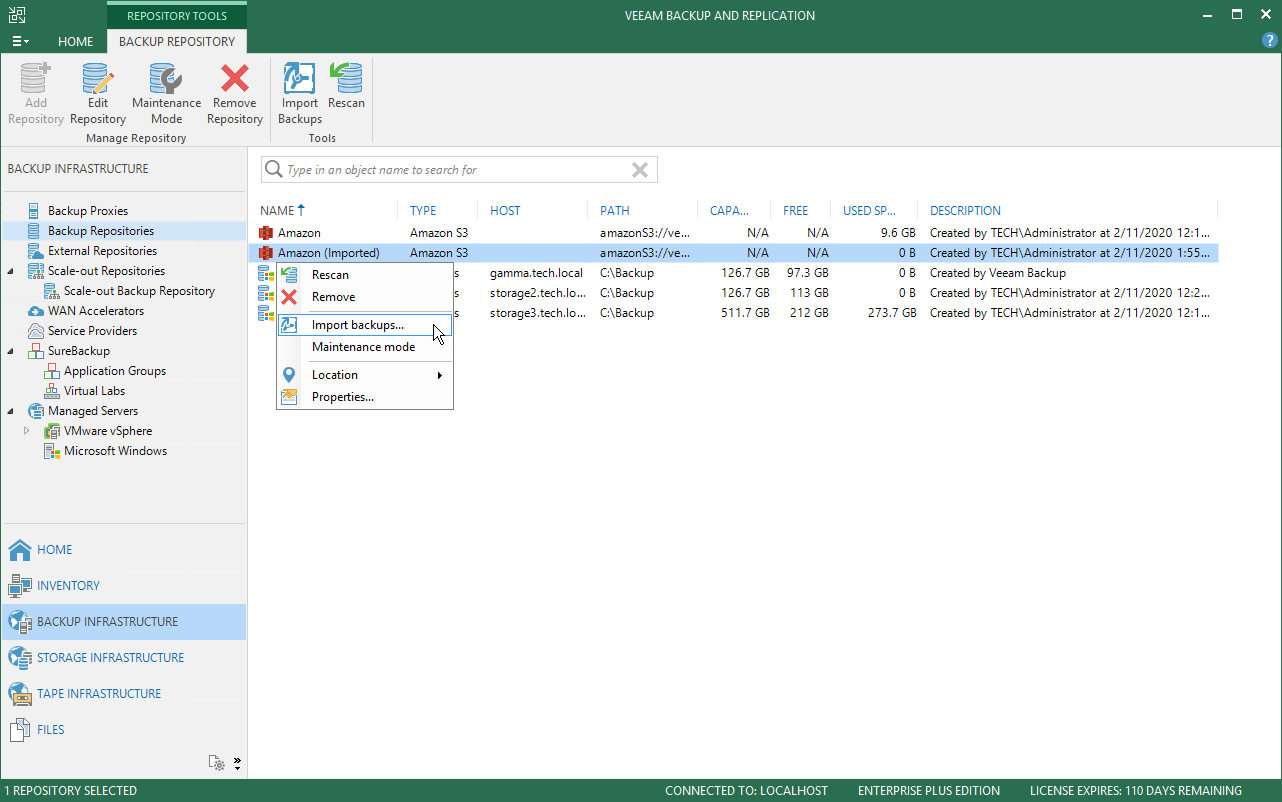Click Import Backups in the ribbon
The width and height of the screenshot is (1282, 802).
(300, 94)
